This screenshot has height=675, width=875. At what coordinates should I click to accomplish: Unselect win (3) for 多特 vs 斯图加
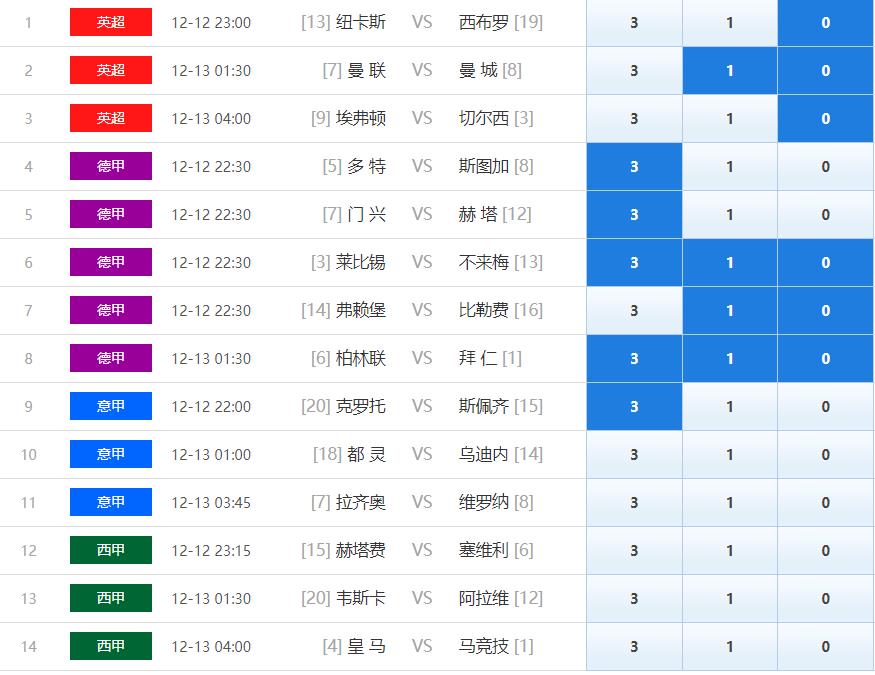tap(634, 167)
